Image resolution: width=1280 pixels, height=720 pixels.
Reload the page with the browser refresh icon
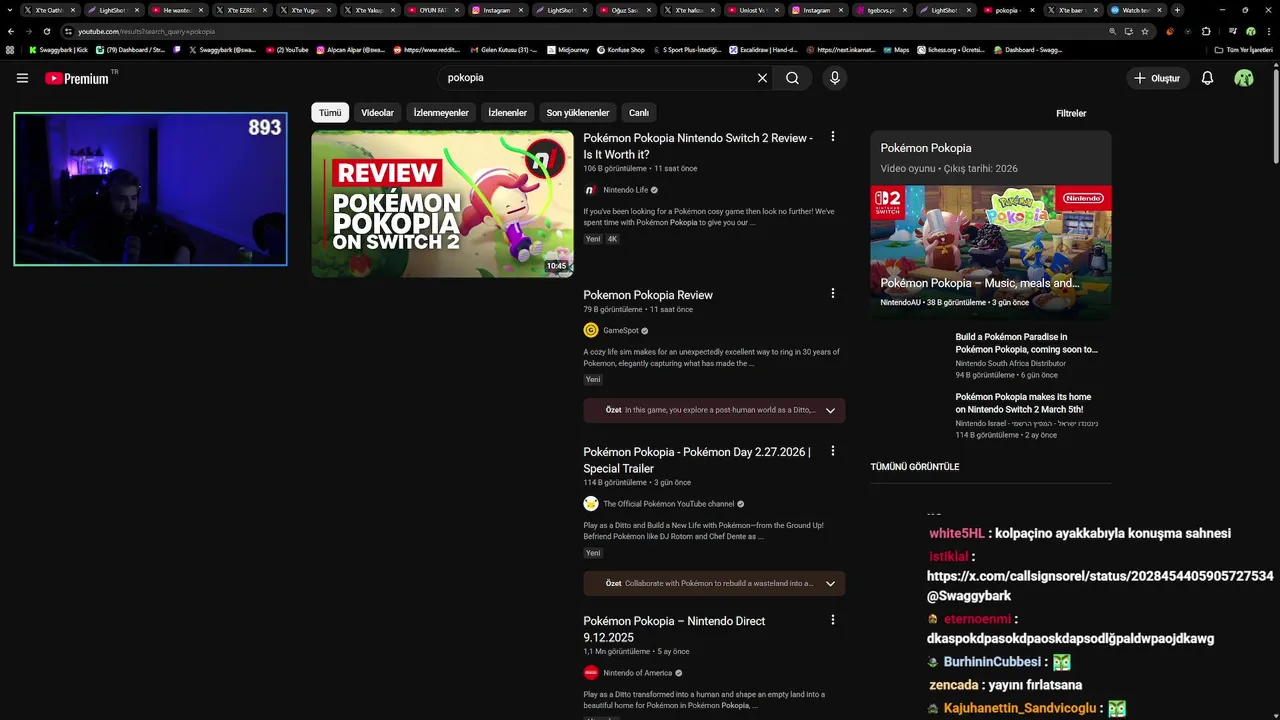click(46, 31)
